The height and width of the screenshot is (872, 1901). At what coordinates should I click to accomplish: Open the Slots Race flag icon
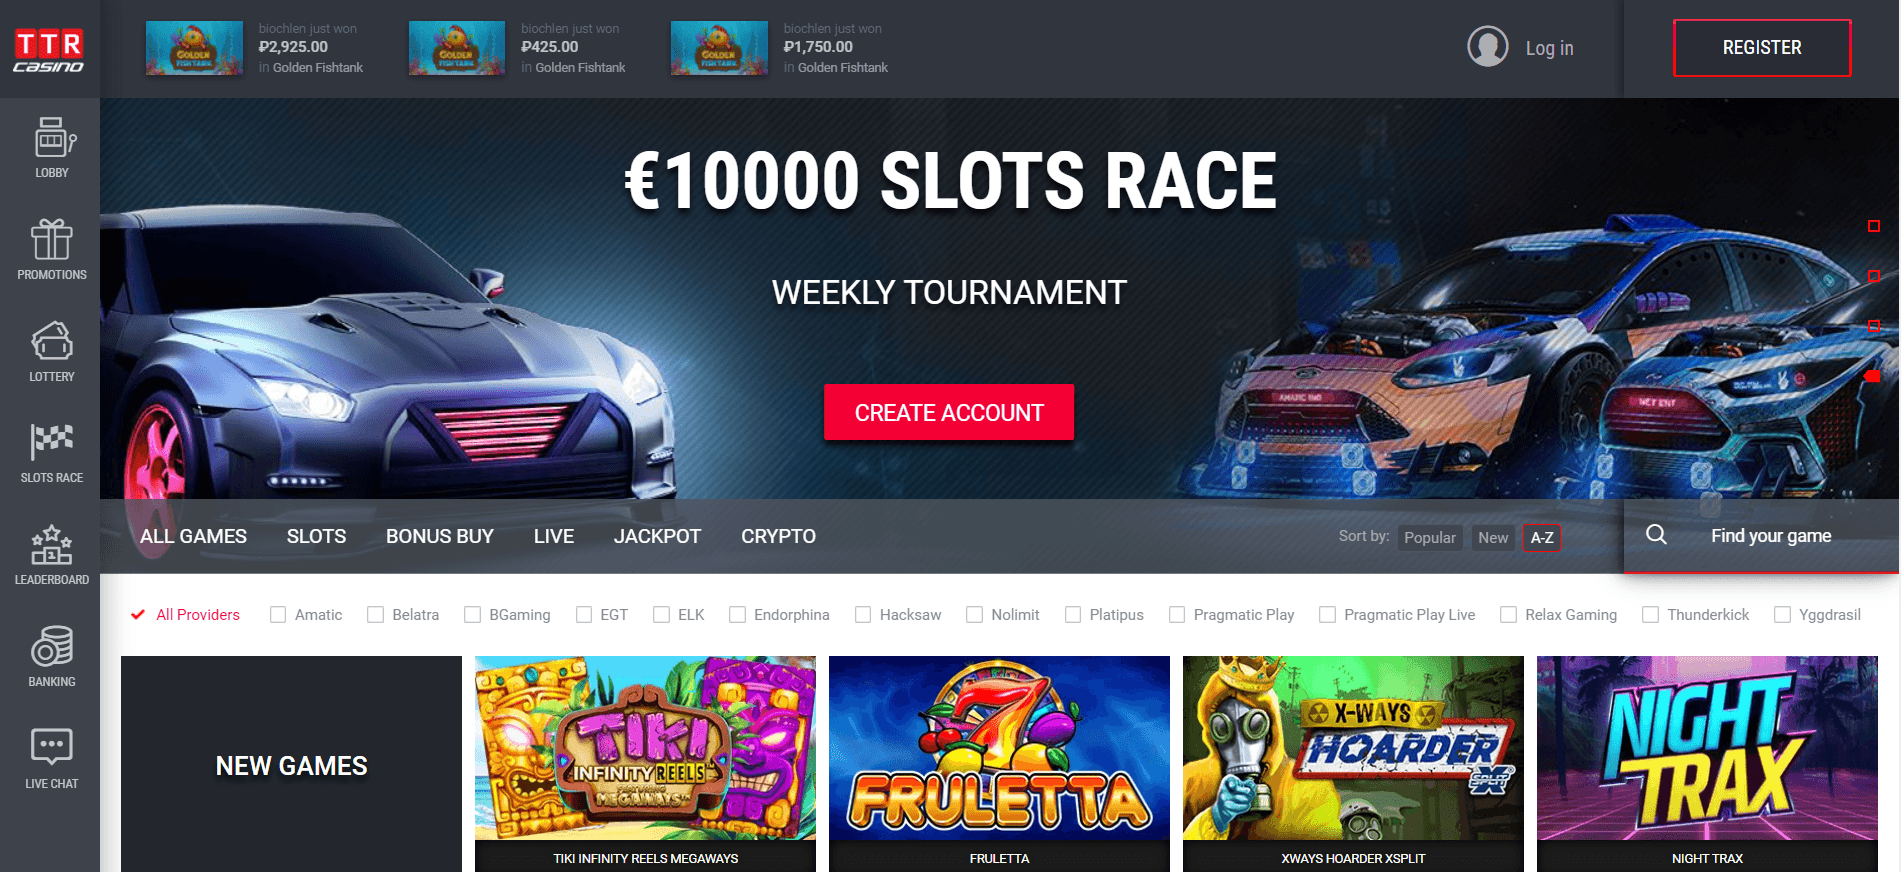point(52,442)
